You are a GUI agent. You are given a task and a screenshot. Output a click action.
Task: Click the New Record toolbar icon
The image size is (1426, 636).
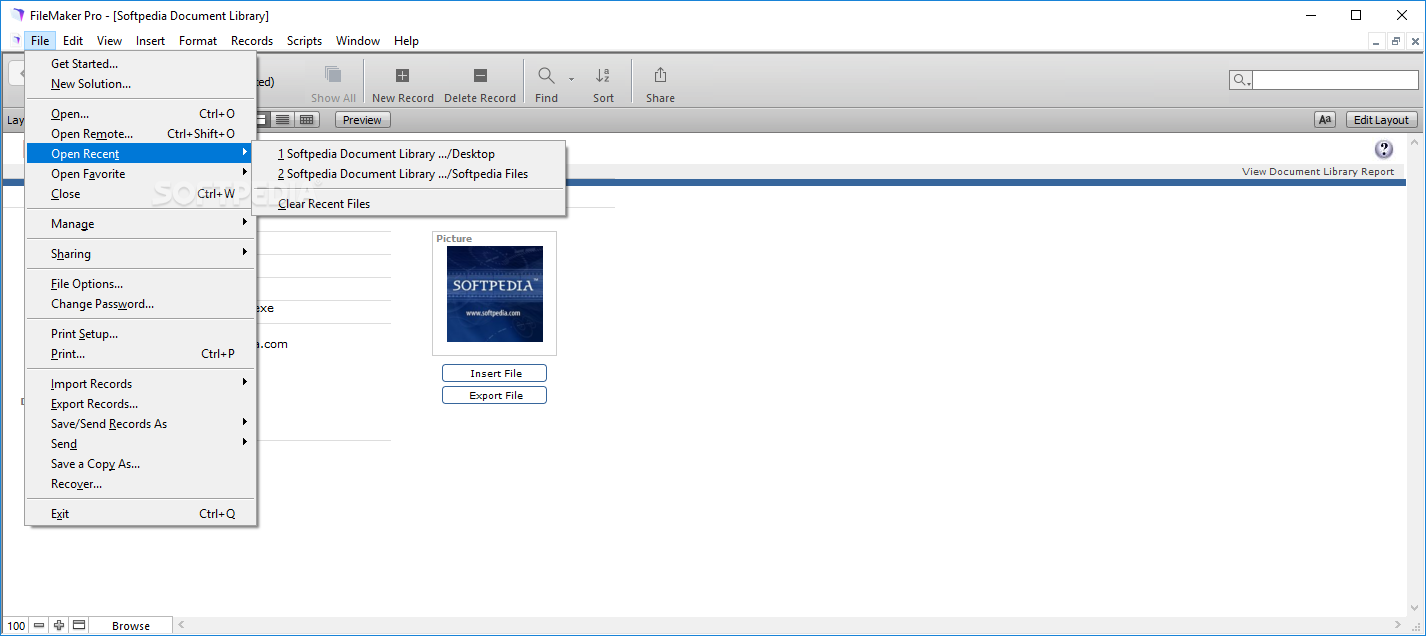click(402, 76)
